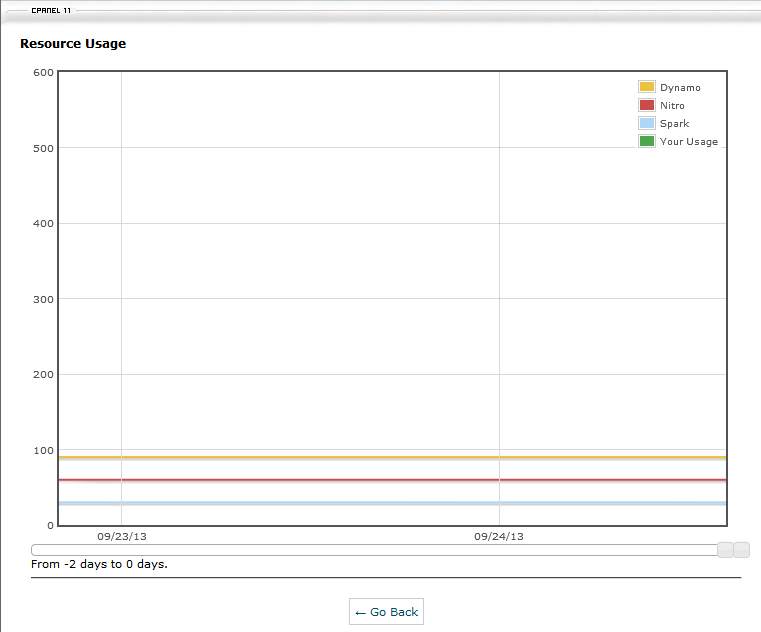Click the light blue Spark legend swatch

647,124
